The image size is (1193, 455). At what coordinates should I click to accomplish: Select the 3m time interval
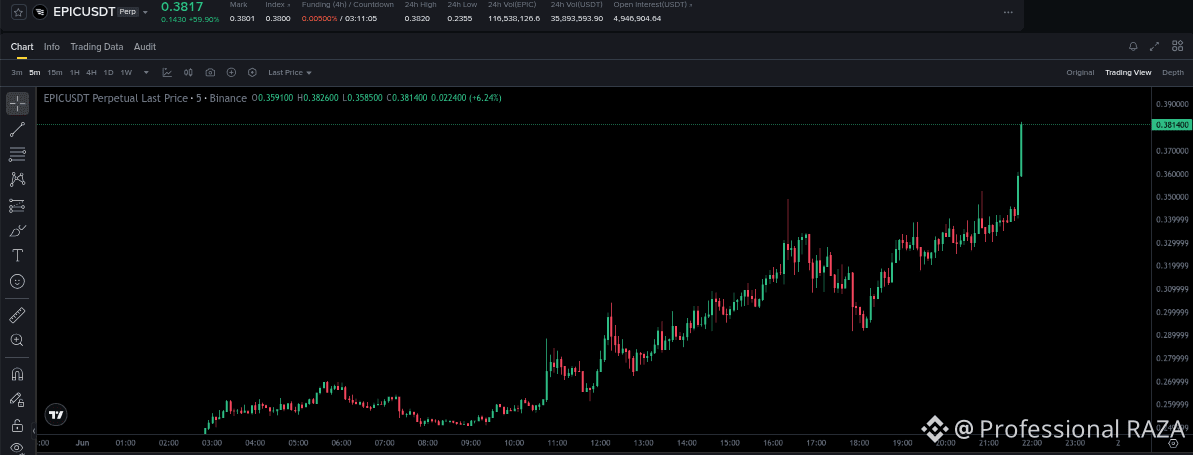(17, 72)
